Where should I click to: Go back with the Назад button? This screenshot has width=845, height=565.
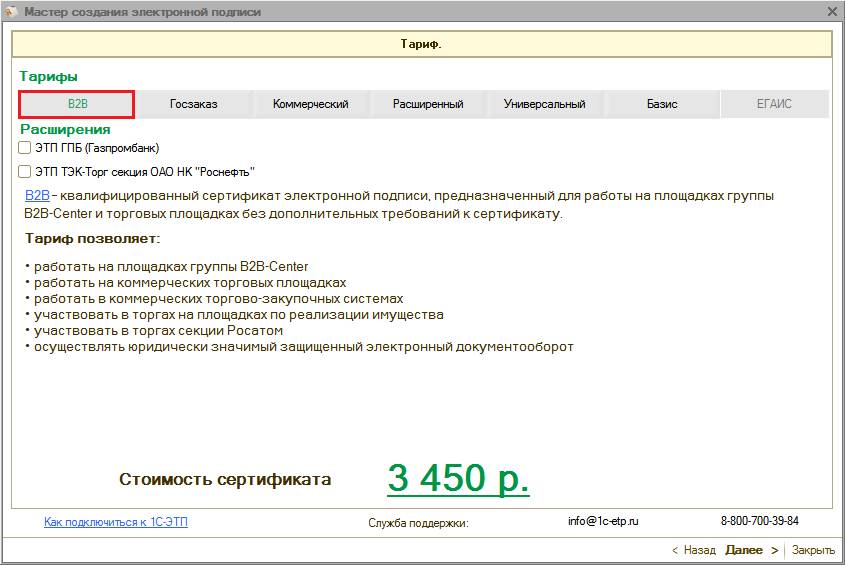pyautogui.click(x=694, y=550)
